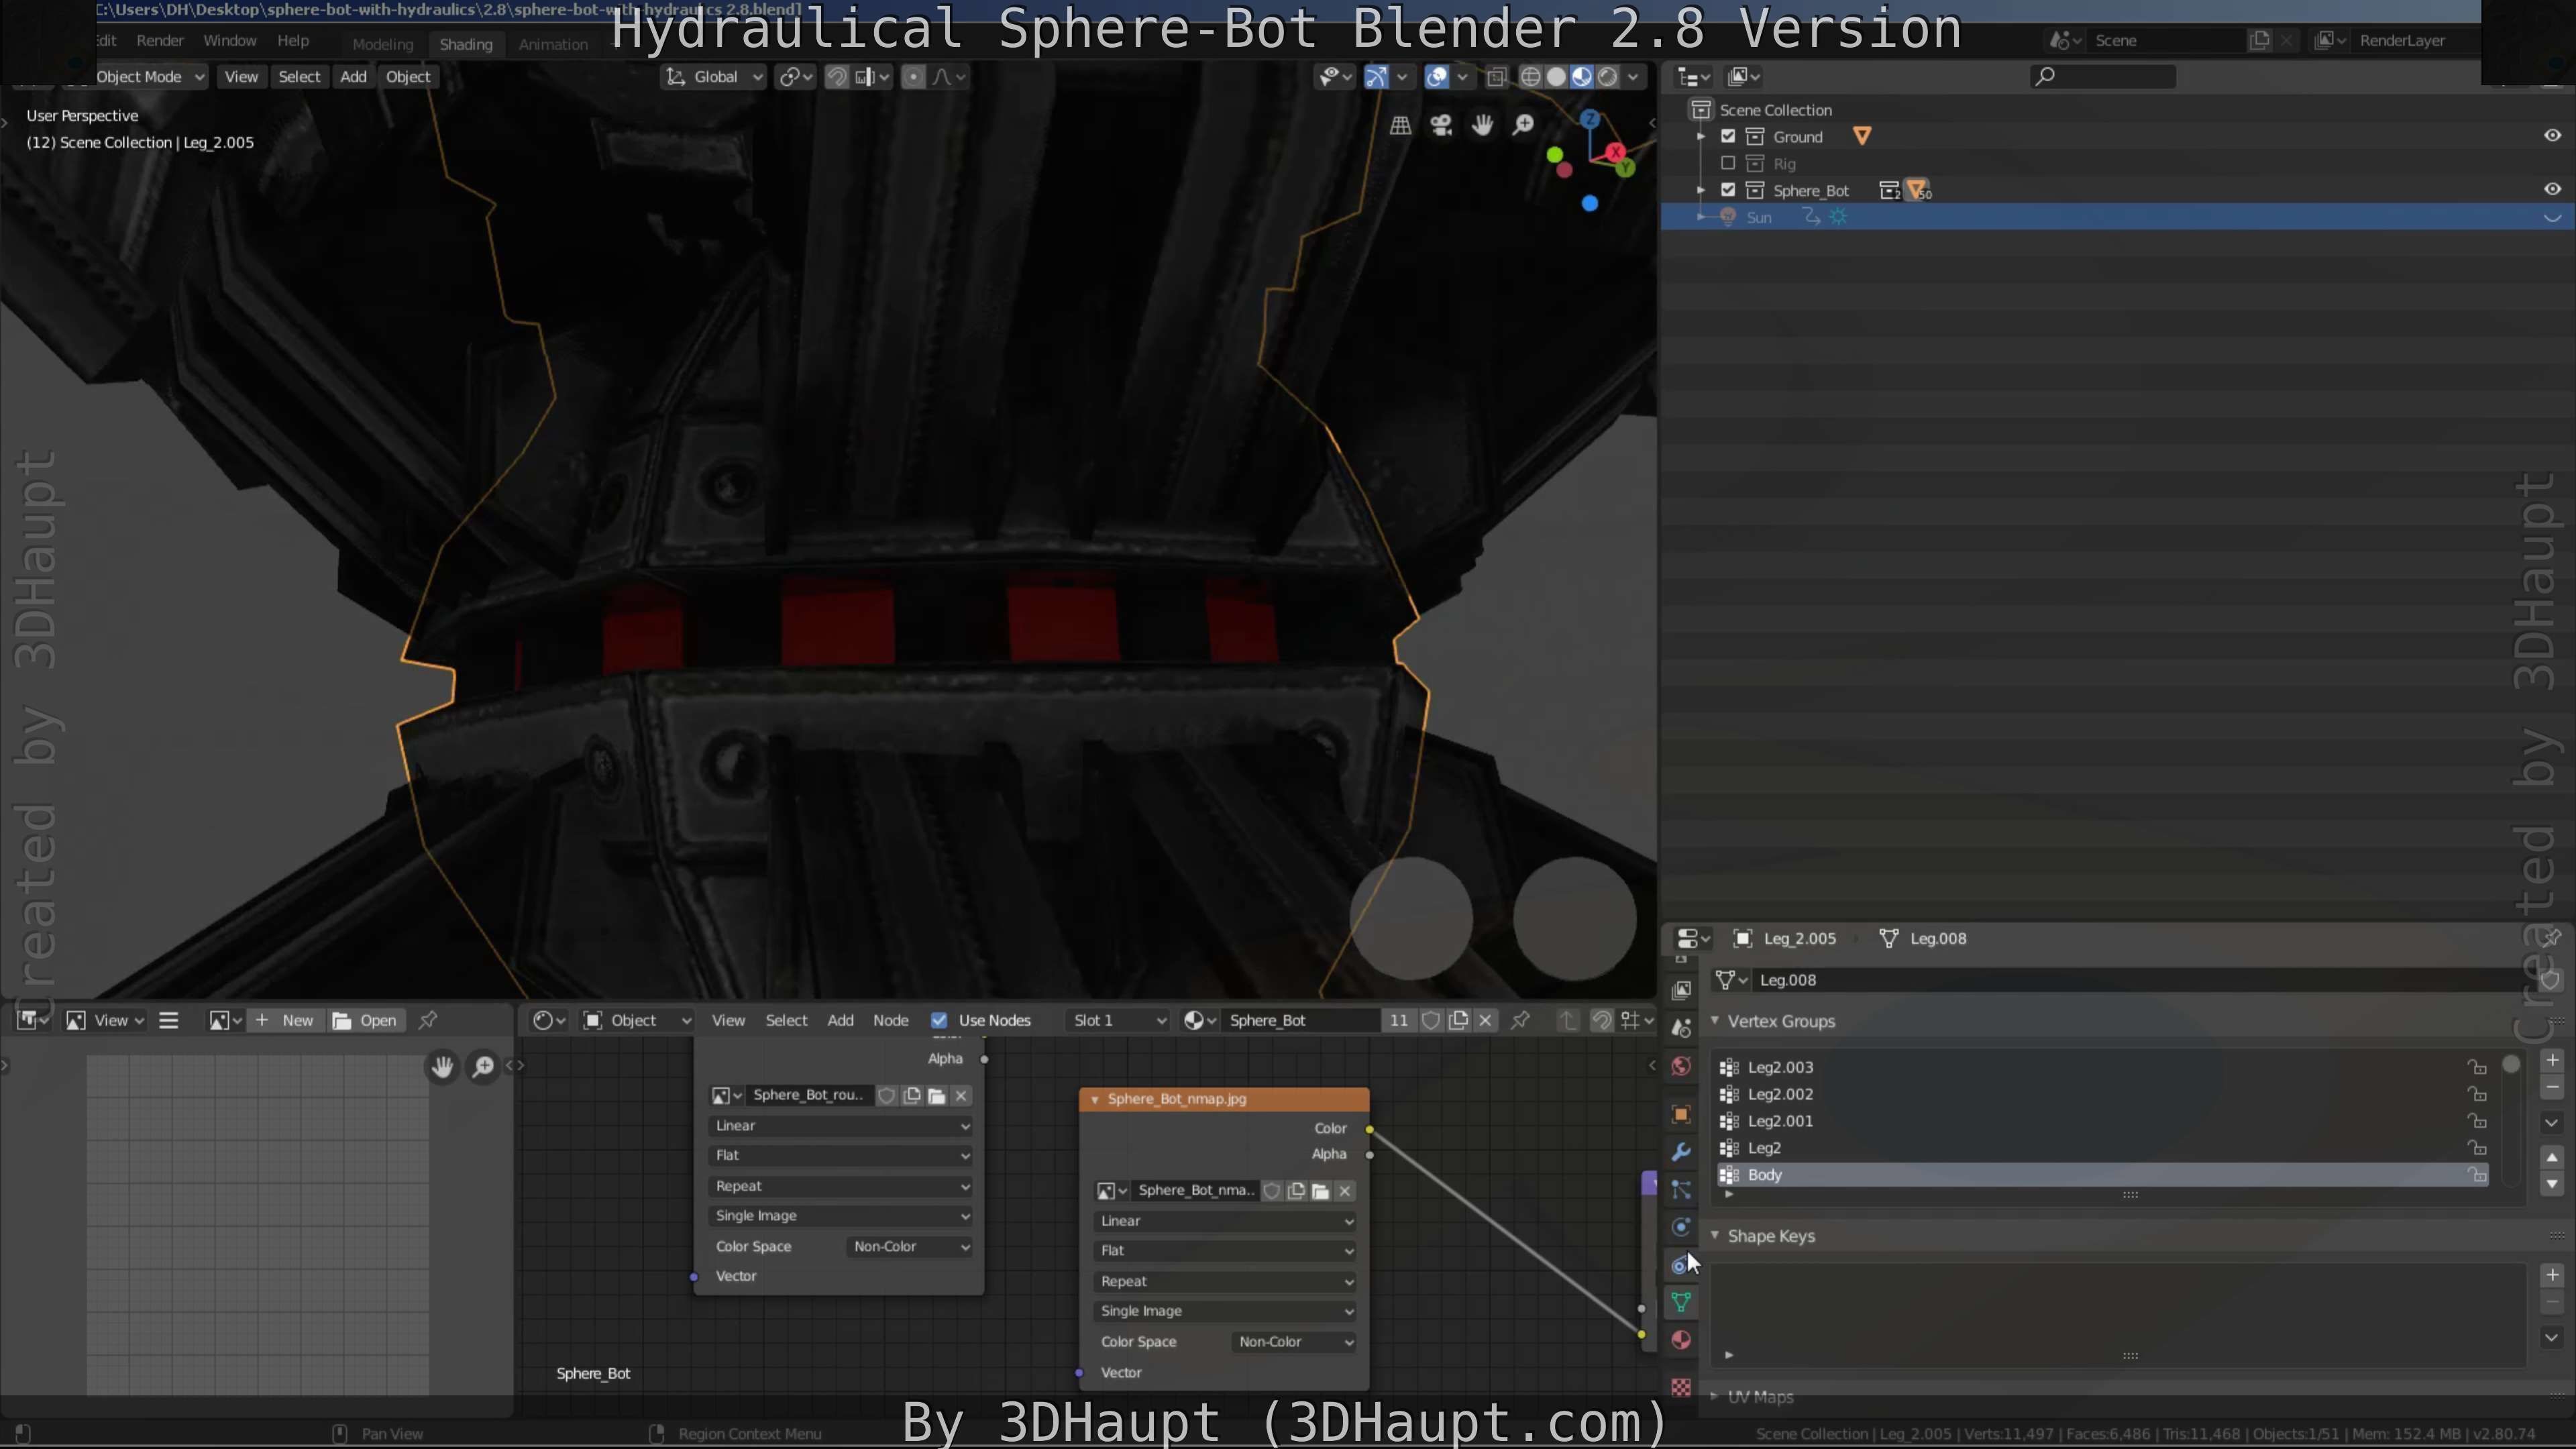Image resolution: width=2576 pixels, height=1449 pixels.
Task: Click the Z axis on navigation gizmo
Action: (x=1590, y=119)
